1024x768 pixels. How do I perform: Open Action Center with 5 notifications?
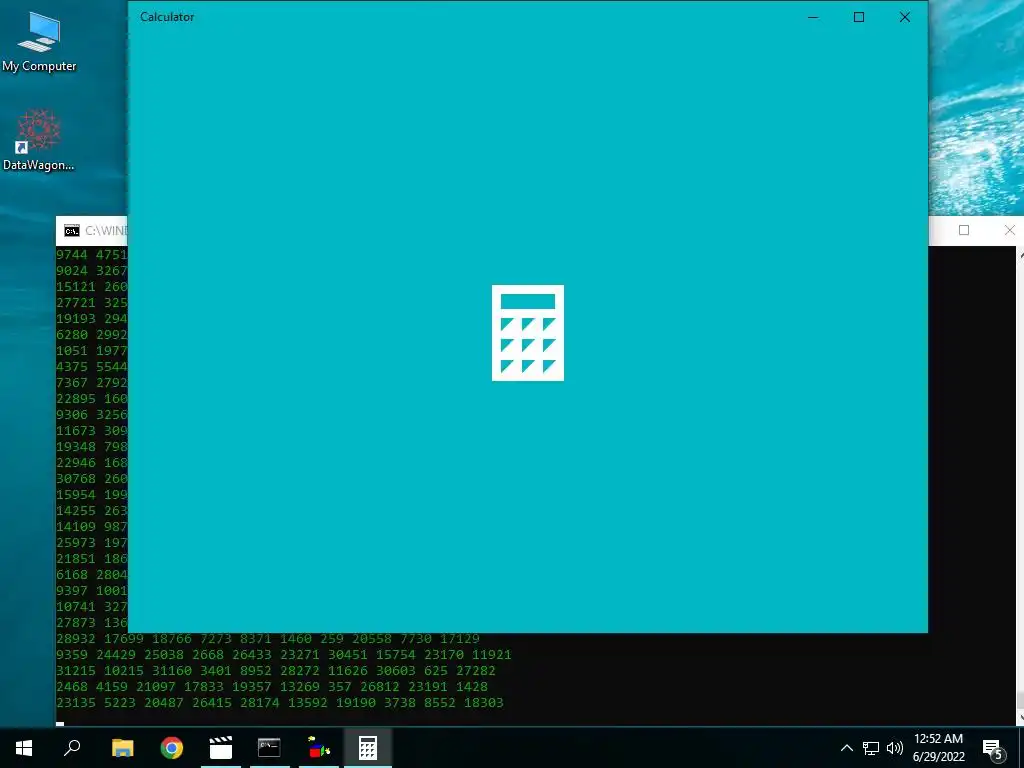coord(993,748)
